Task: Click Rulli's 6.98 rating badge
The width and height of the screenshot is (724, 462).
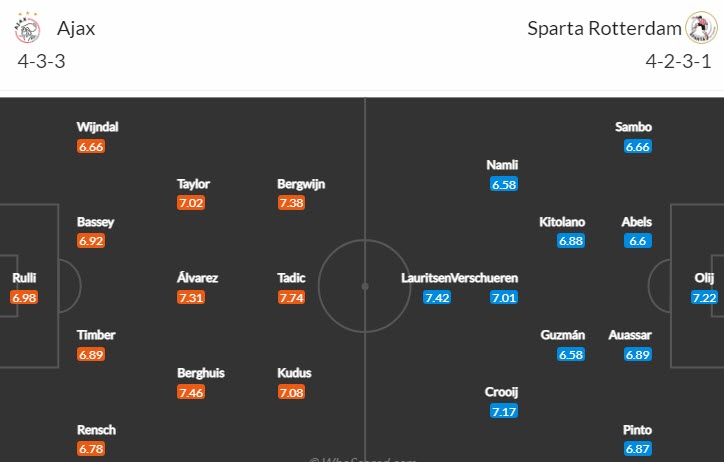Action: pos(24,298)
